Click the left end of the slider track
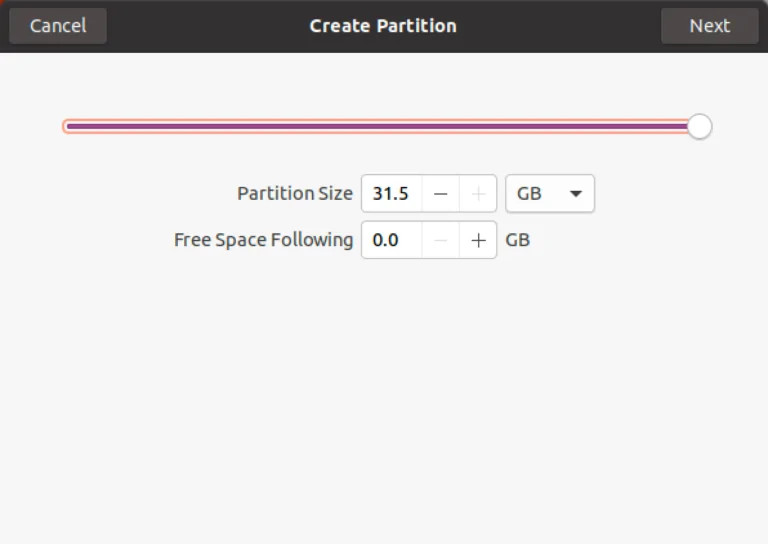Image resolution: width=768 pixels, height=544 pixels. pyautogui.click(x=68, y=127)
